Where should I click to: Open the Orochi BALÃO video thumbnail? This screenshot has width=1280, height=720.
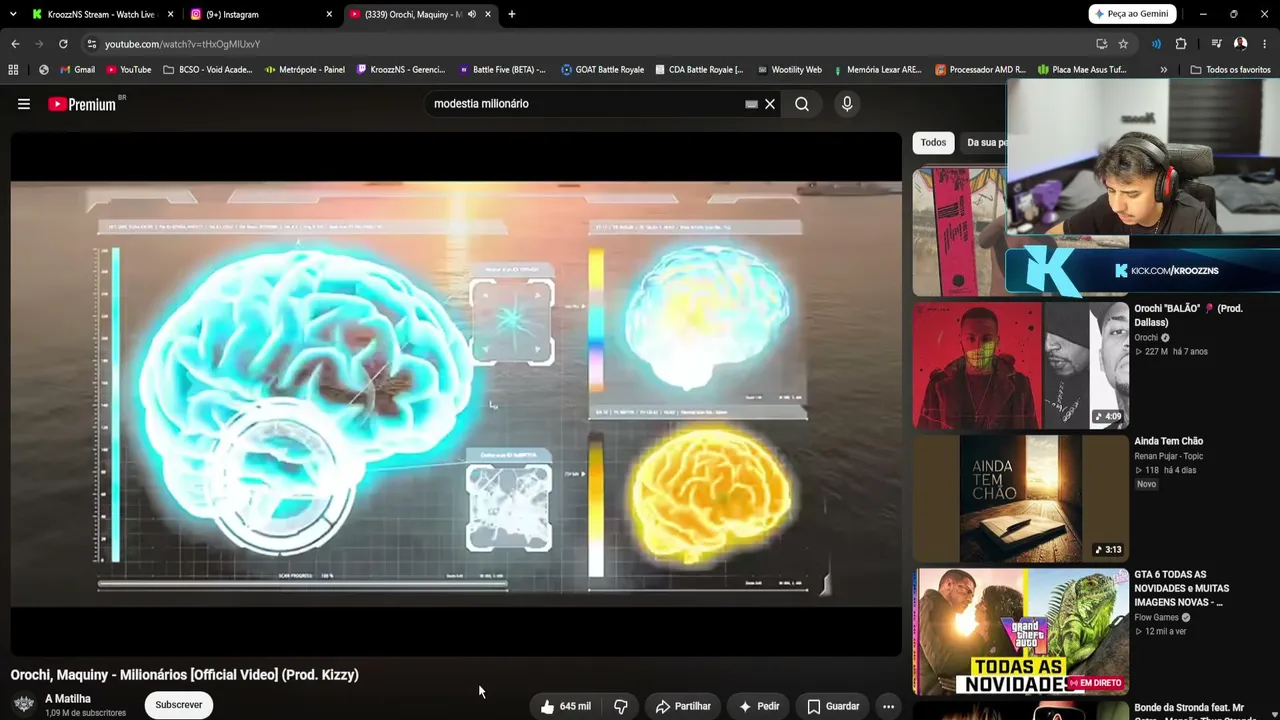pyautogui.click(x=1021, y=365)
